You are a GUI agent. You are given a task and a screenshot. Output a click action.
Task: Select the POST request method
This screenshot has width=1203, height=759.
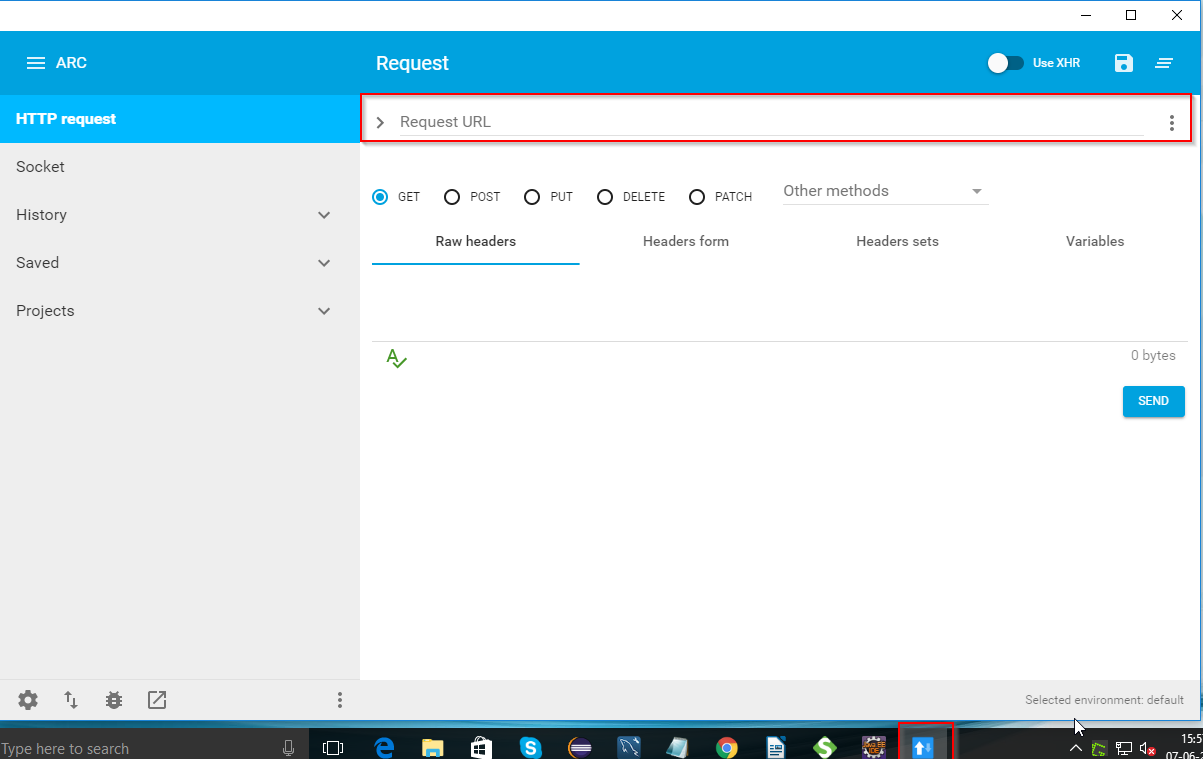point(452,197)
